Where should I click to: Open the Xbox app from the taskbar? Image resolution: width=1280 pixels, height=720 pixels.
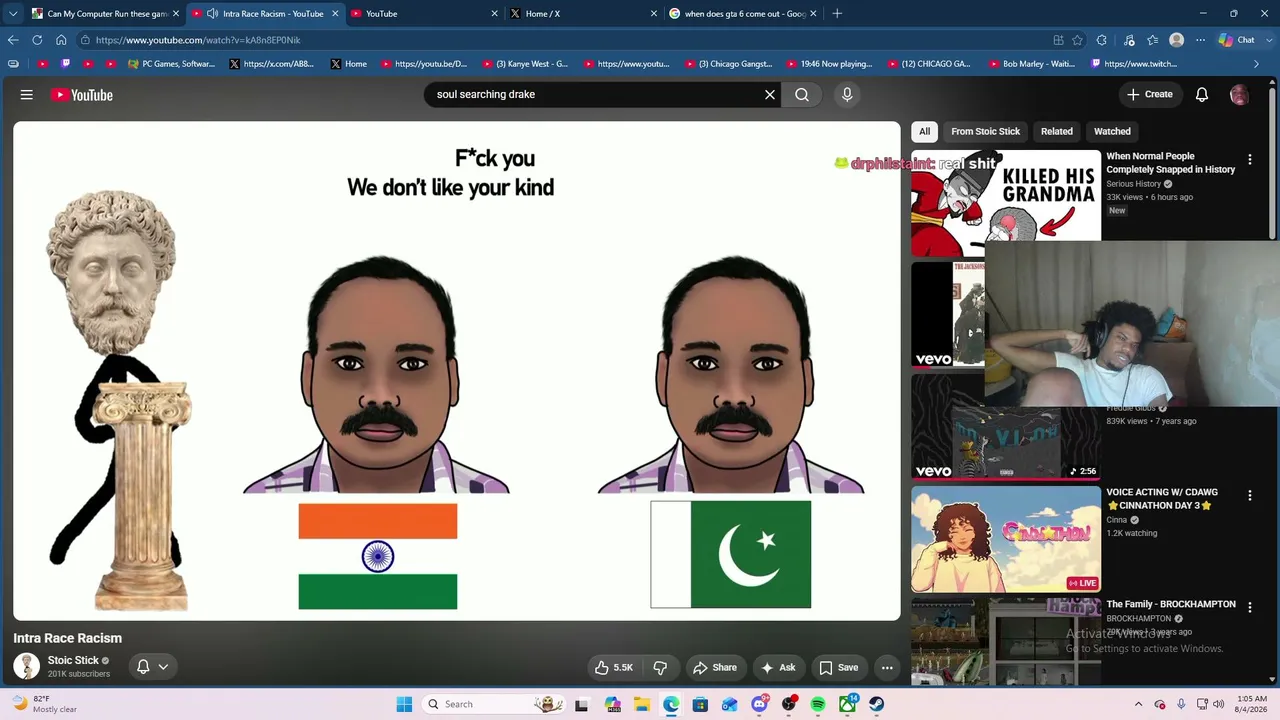(847, 704)
